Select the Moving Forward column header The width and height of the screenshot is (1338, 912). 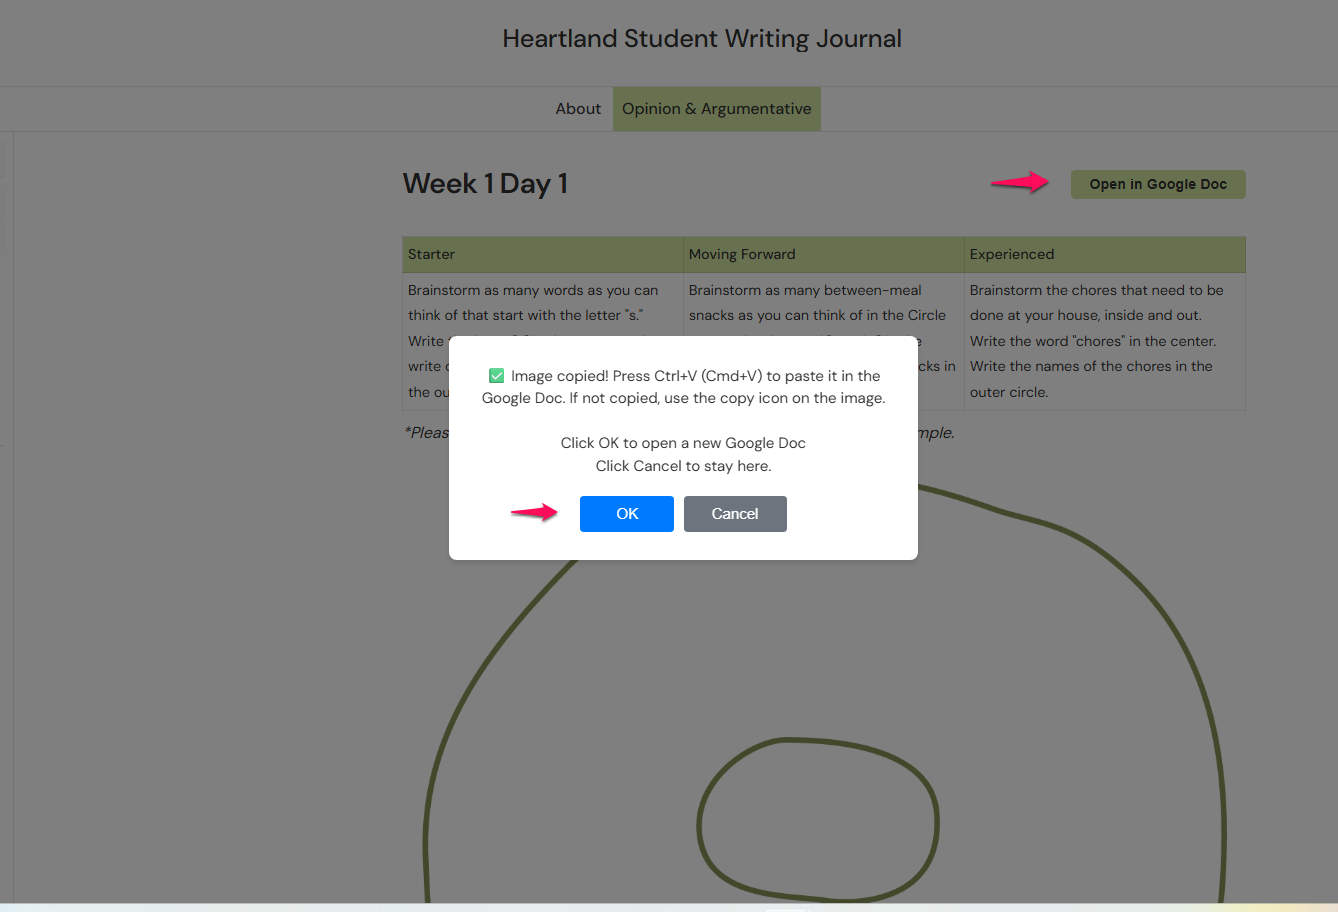click(x=742, y=254)
